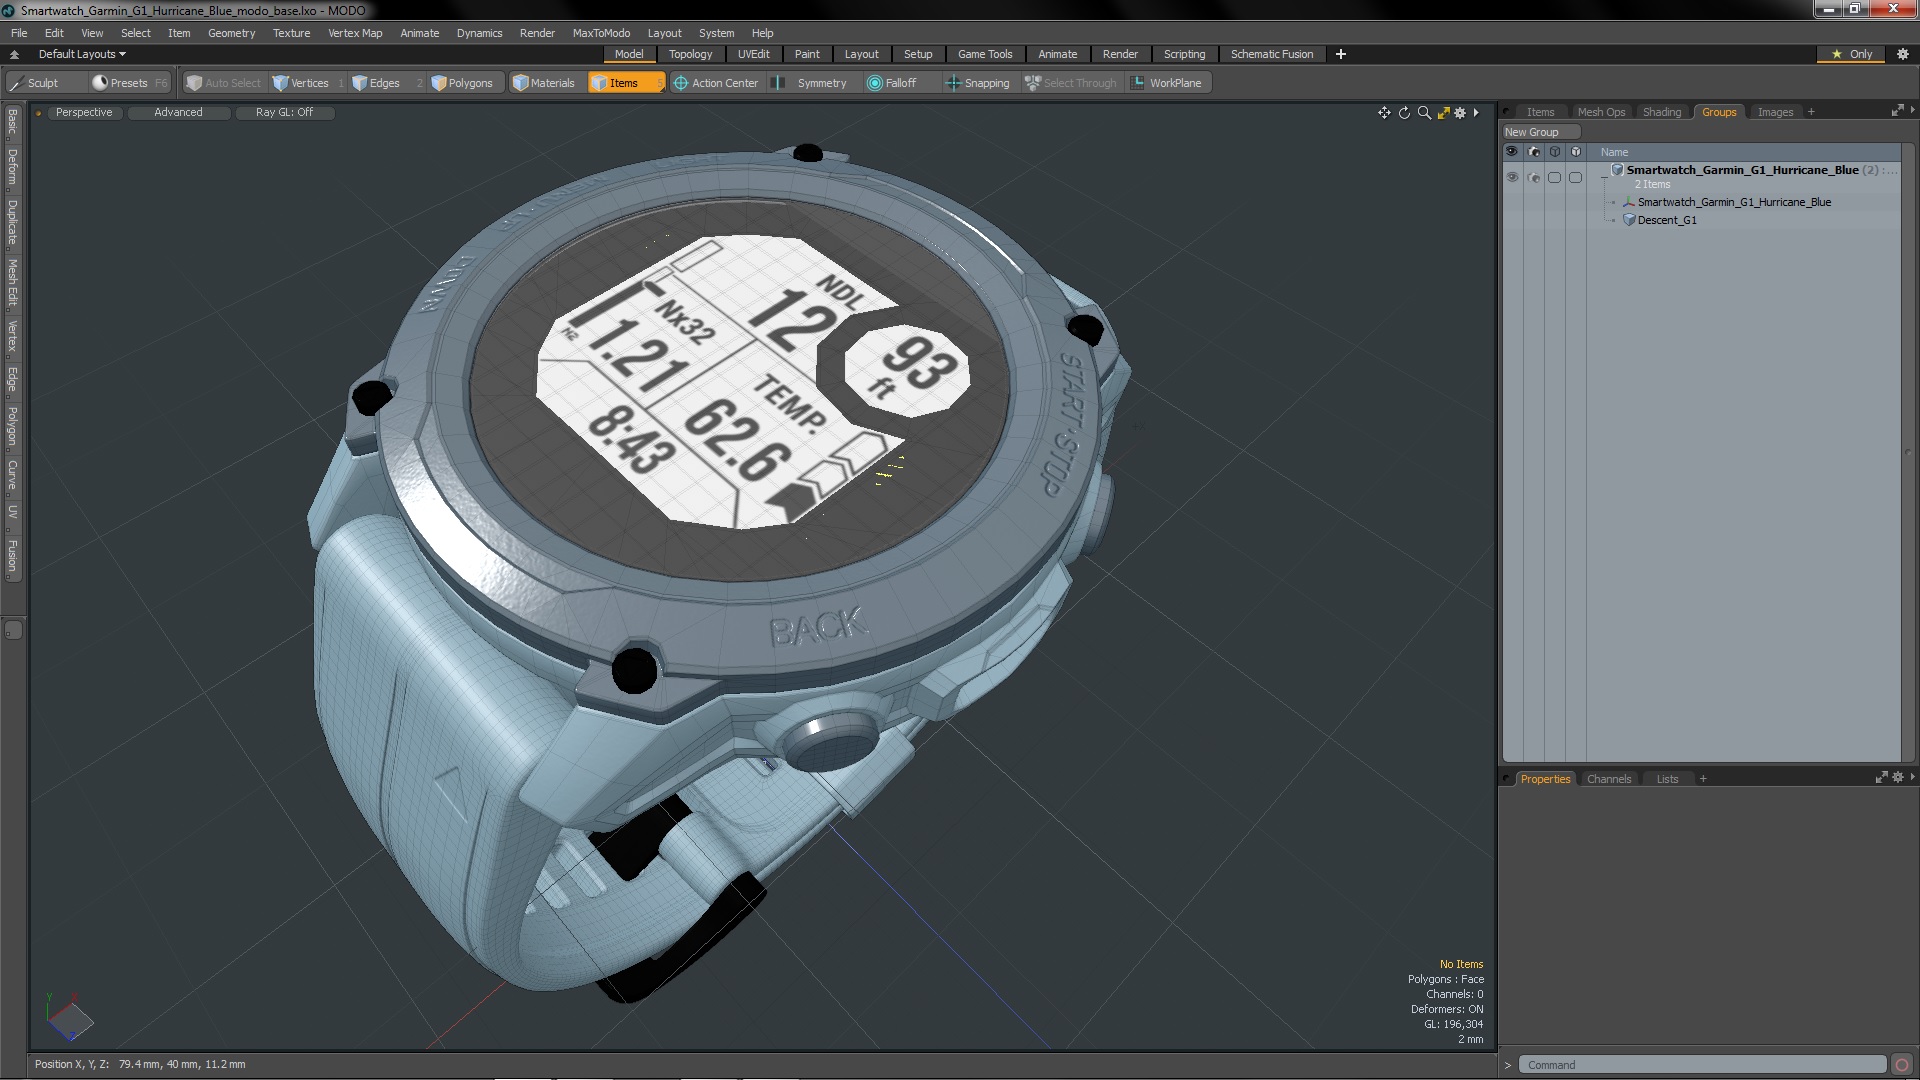Click the viewport rotate icon
This screenshot has width=1920, height=1080.
[1404, 113]
